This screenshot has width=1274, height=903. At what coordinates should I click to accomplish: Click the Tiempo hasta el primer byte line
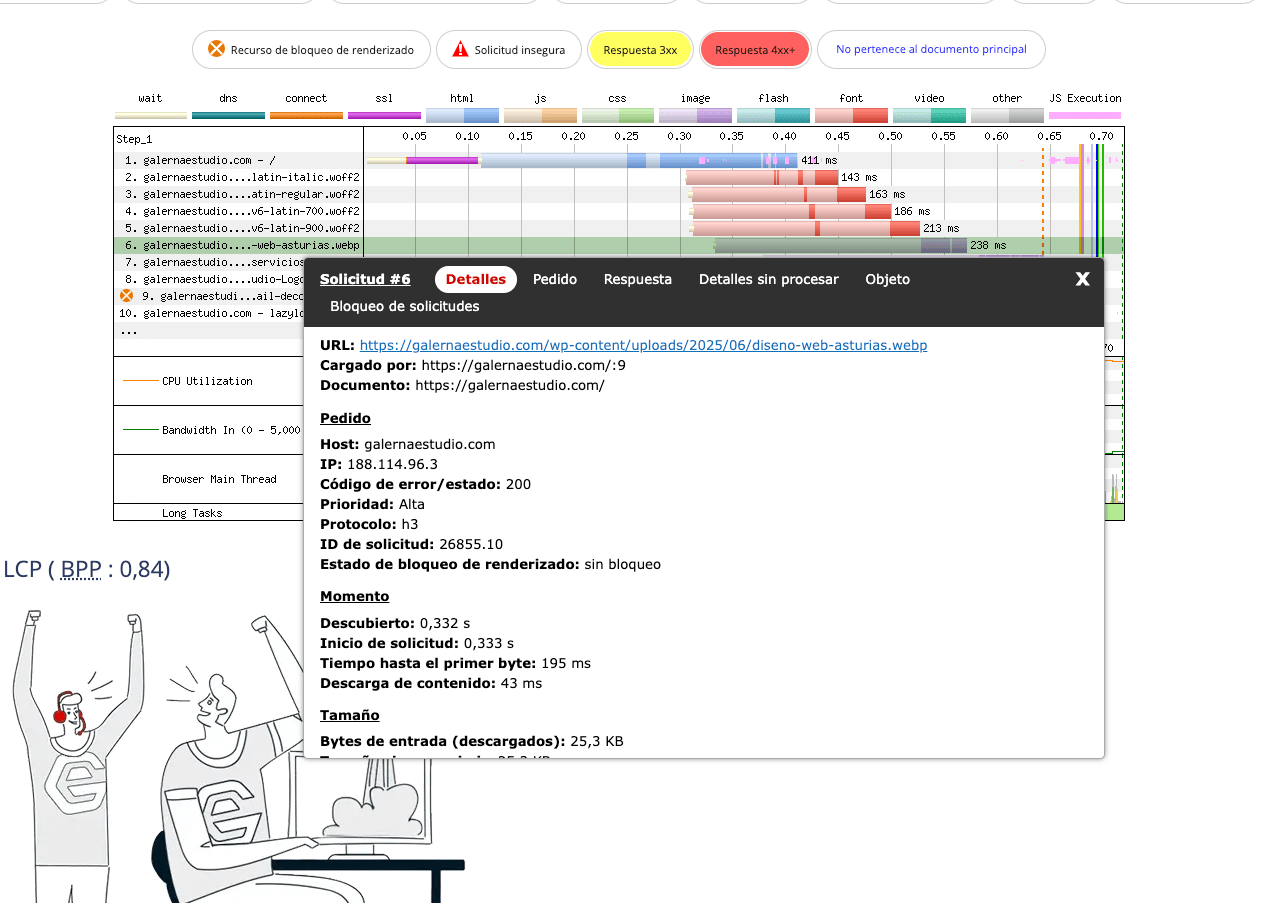(455, 663)
